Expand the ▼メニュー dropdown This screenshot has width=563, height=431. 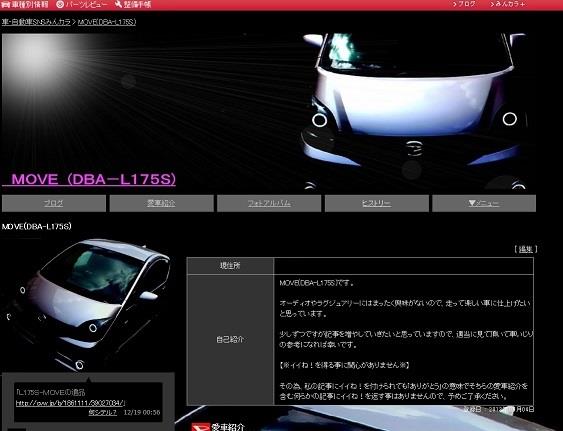484,203
